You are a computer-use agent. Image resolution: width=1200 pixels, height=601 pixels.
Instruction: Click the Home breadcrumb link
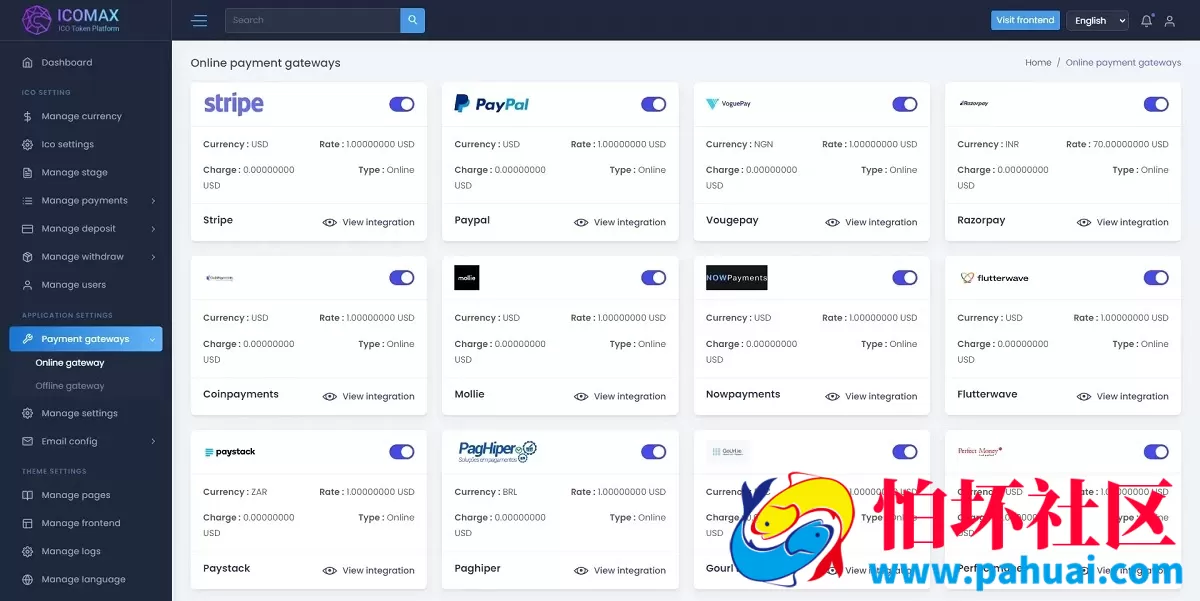pos(1038,62)
